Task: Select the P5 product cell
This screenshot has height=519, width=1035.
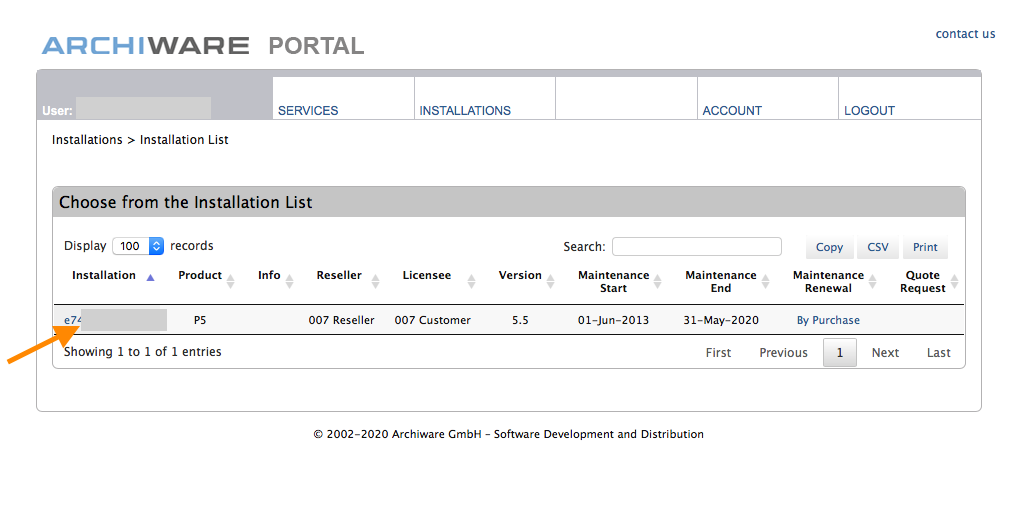Action: pos(199,320)
